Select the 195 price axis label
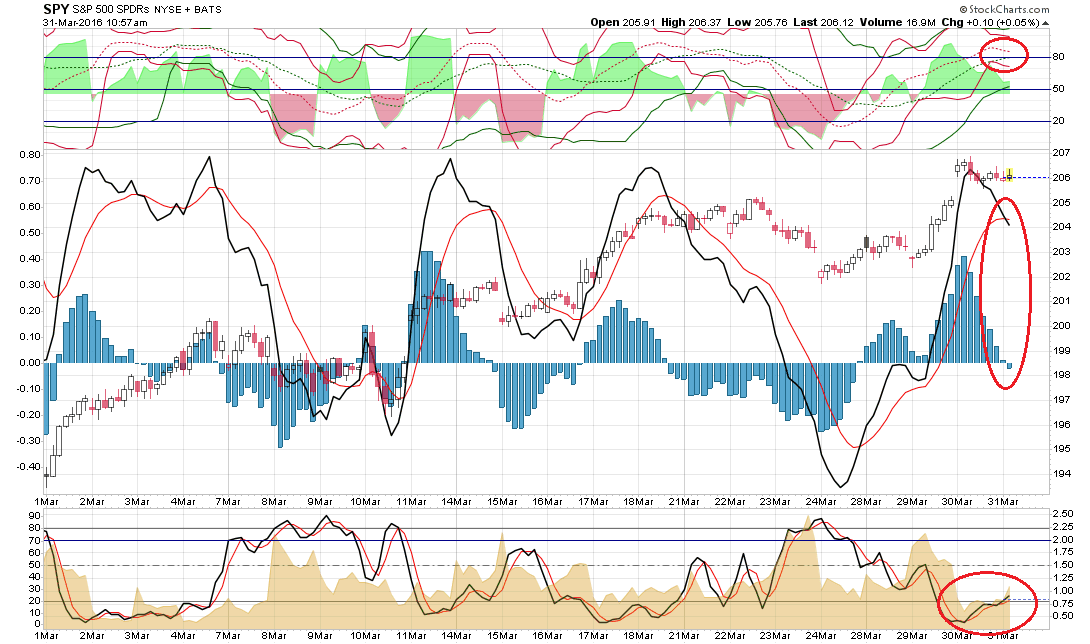Image resolution: width=1090 pixels, height=644 pixels. 1061,449
